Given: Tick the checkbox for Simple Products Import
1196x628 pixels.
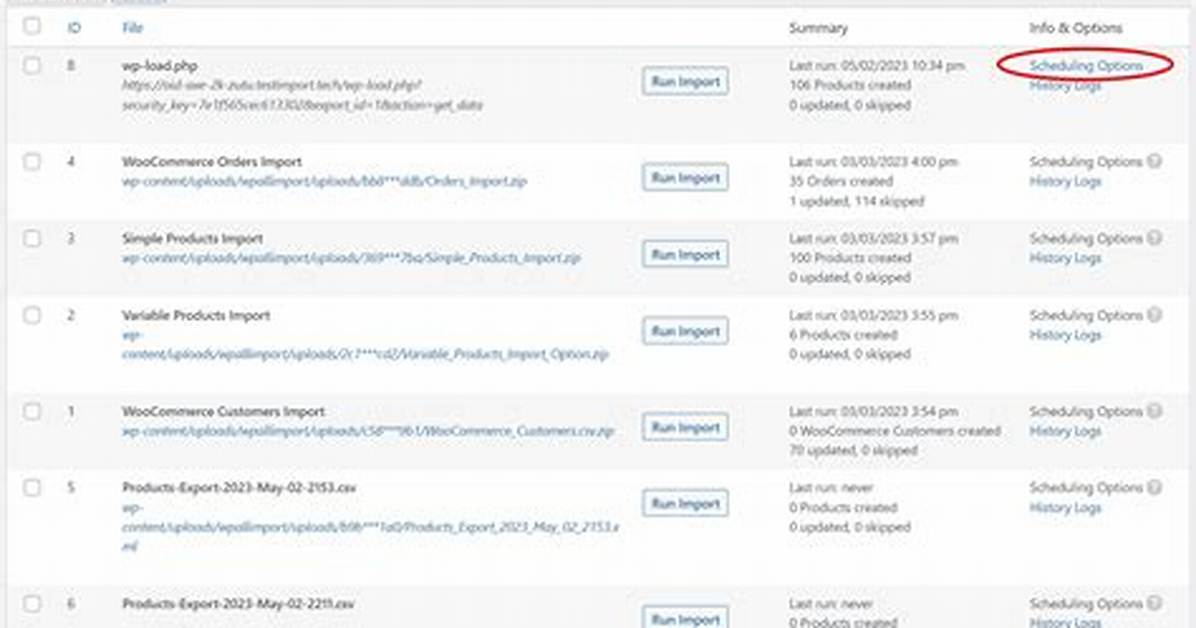Looking at the screenshot, I should coord(32,238).
